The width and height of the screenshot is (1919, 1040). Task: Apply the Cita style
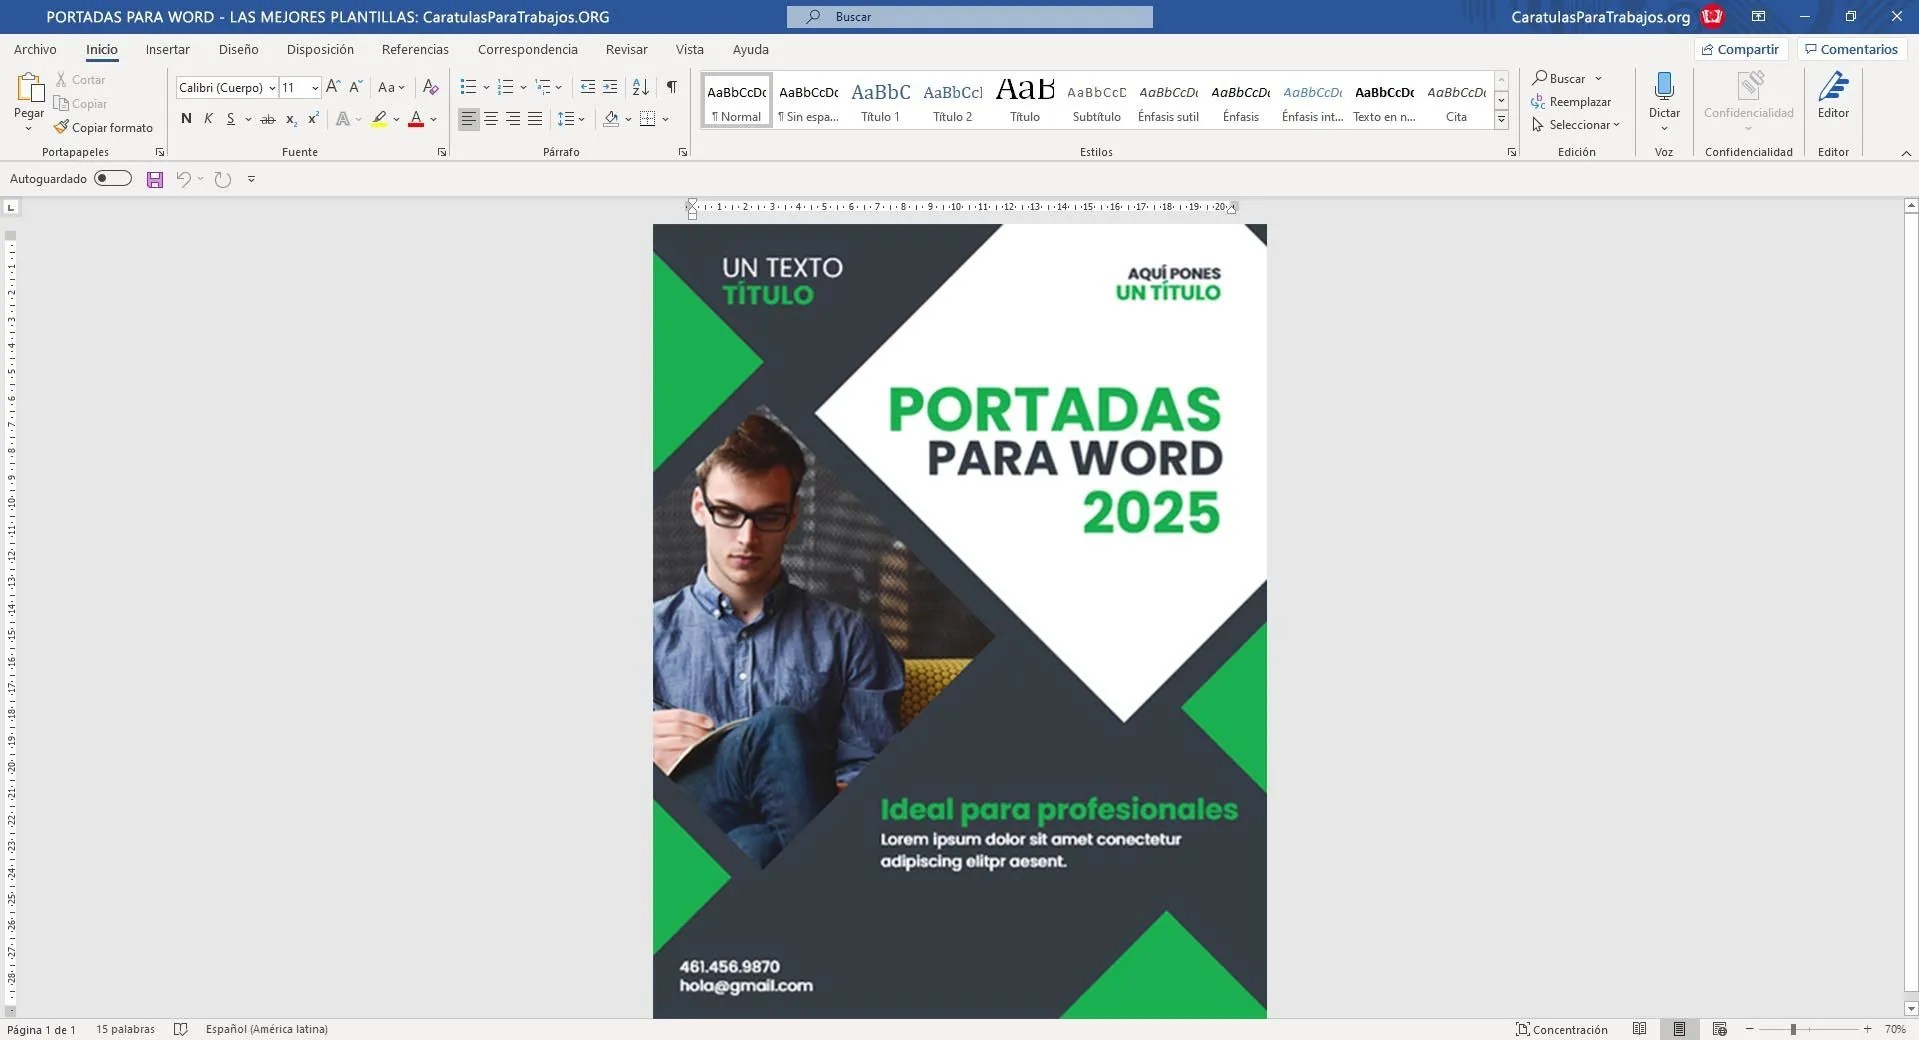(x=1456, y=100)
